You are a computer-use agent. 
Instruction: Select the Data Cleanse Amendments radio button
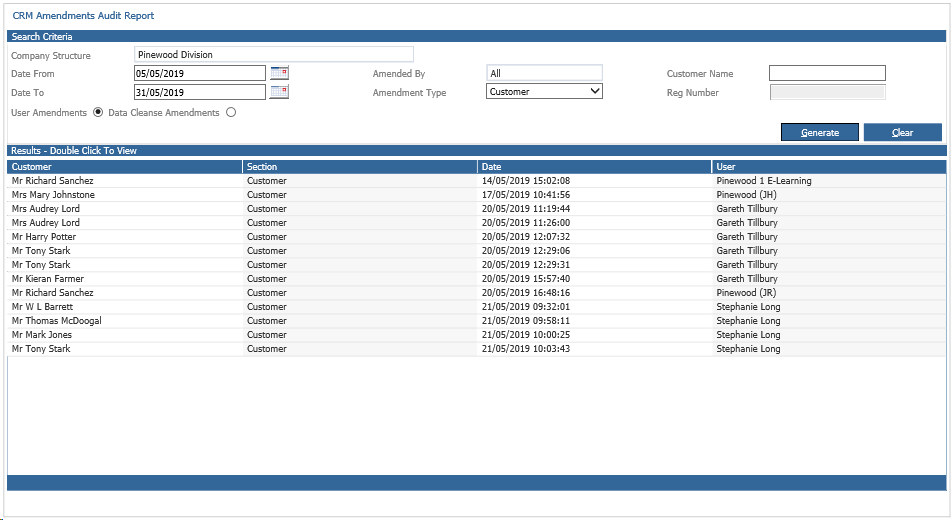tap(231, 112)
